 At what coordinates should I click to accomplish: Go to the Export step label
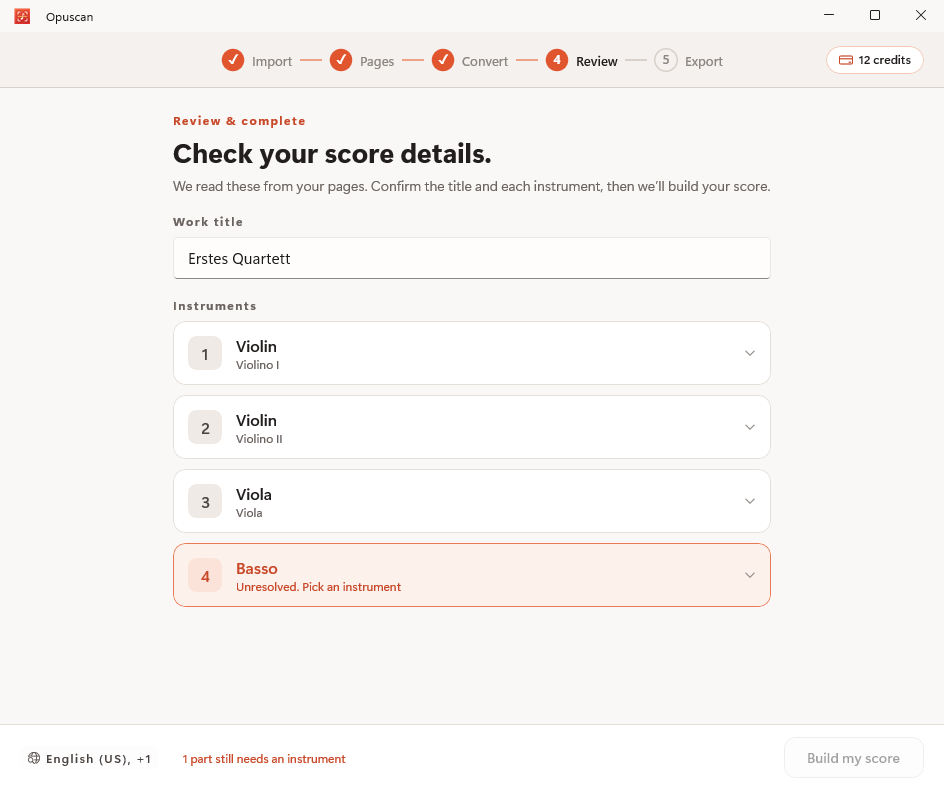coord(704,61)
